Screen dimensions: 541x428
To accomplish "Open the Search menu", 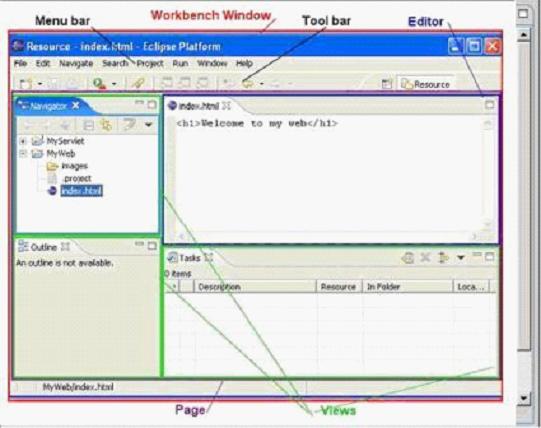I will click(115, 64).
